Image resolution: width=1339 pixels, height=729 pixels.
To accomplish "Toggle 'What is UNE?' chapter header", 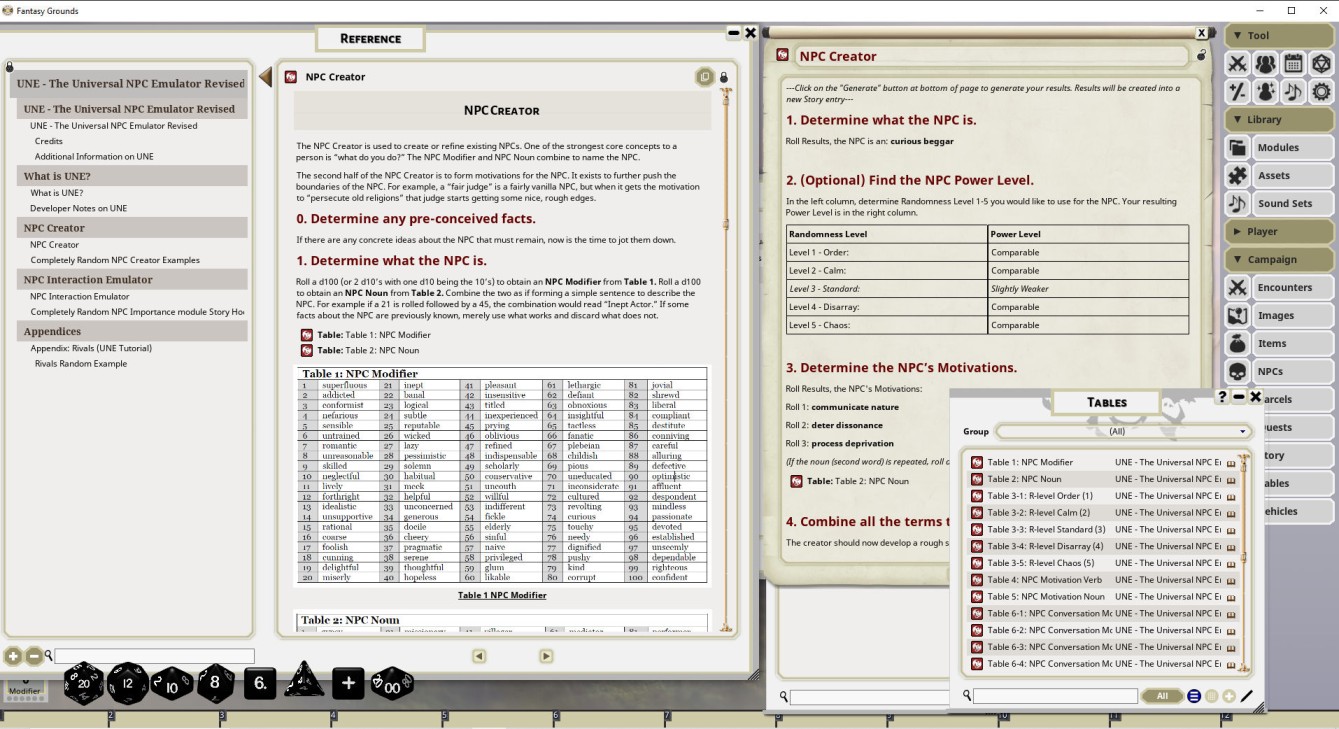I will click(132, 176).
